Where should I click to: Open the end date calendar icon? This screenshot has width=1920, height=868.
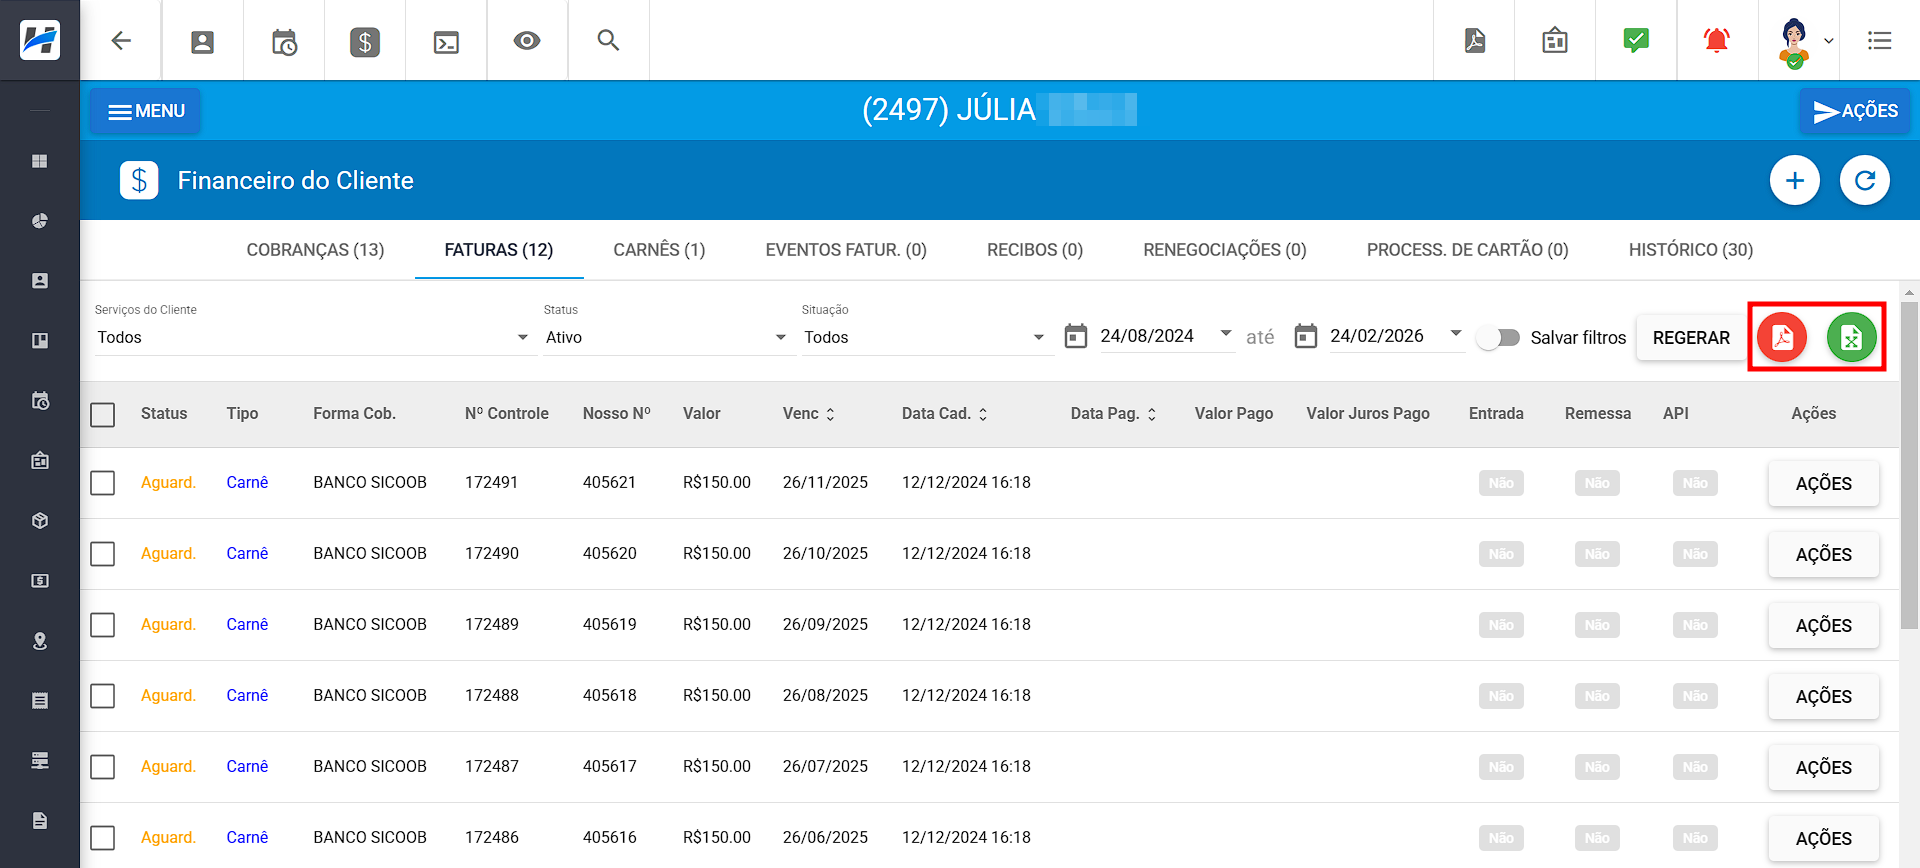click(1306, 336)
